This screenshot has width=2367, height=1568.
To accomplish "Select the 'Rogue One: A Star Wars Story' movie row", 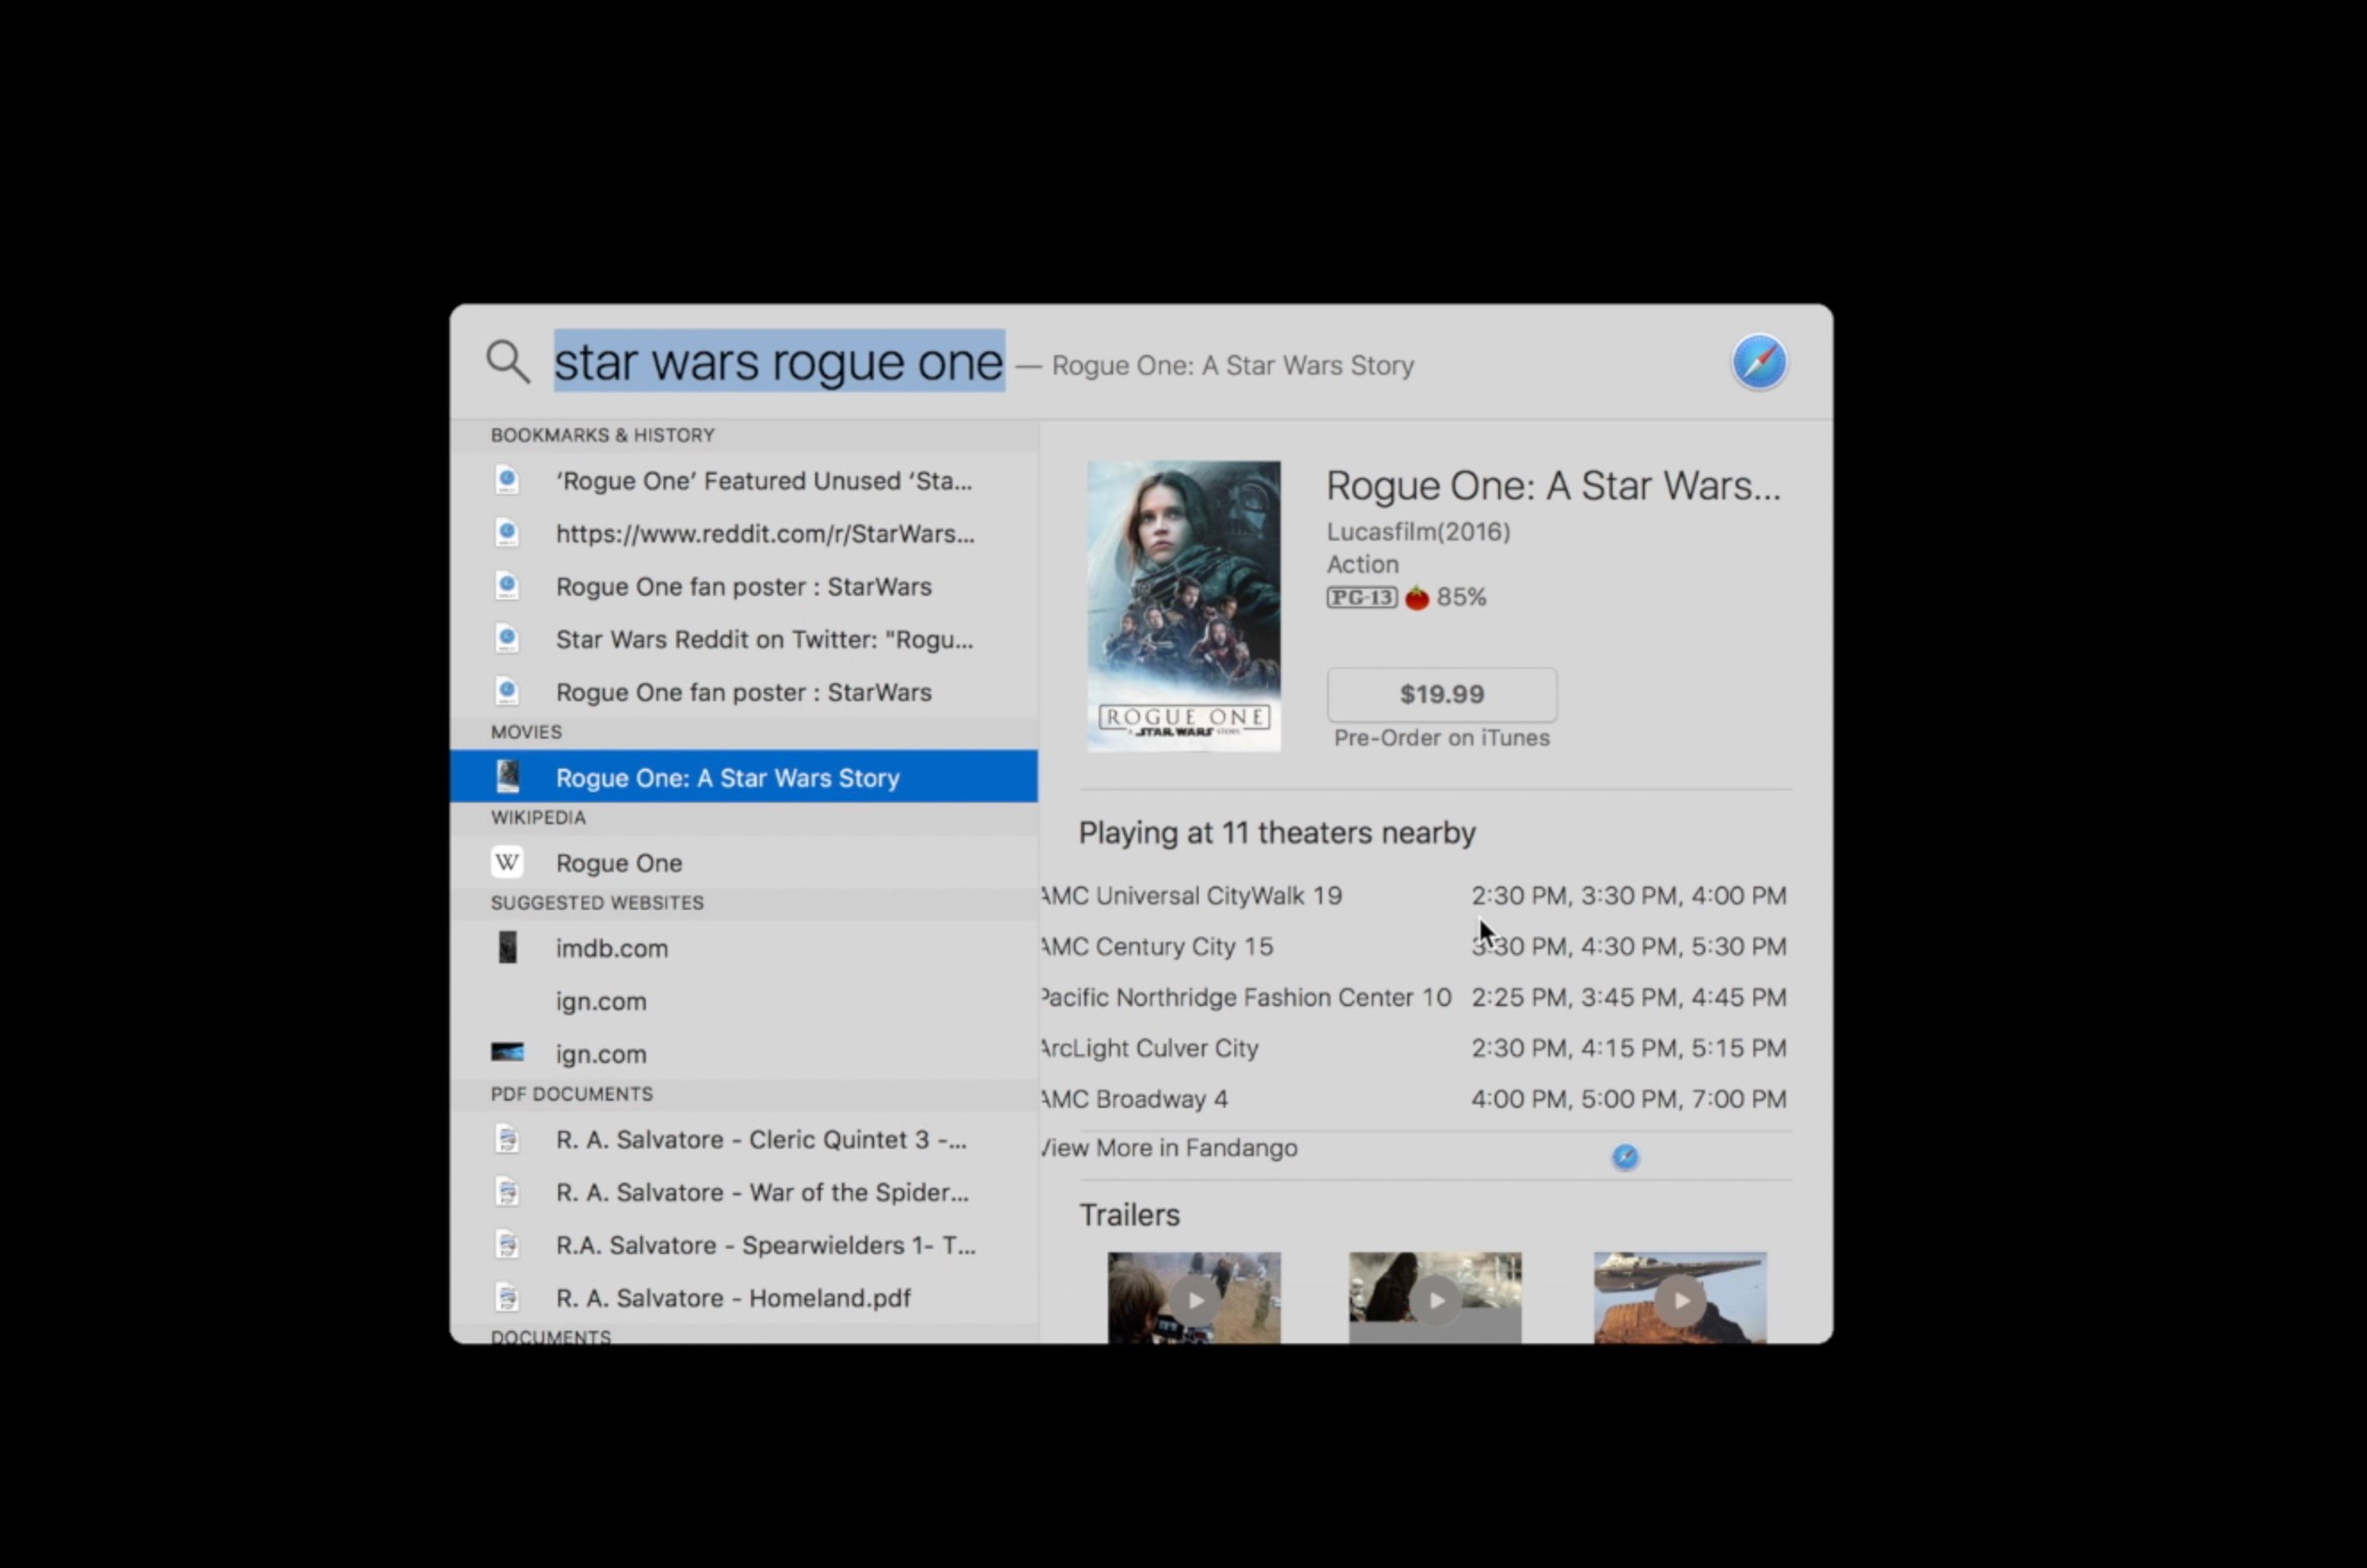I will click(x=744, y=777).
